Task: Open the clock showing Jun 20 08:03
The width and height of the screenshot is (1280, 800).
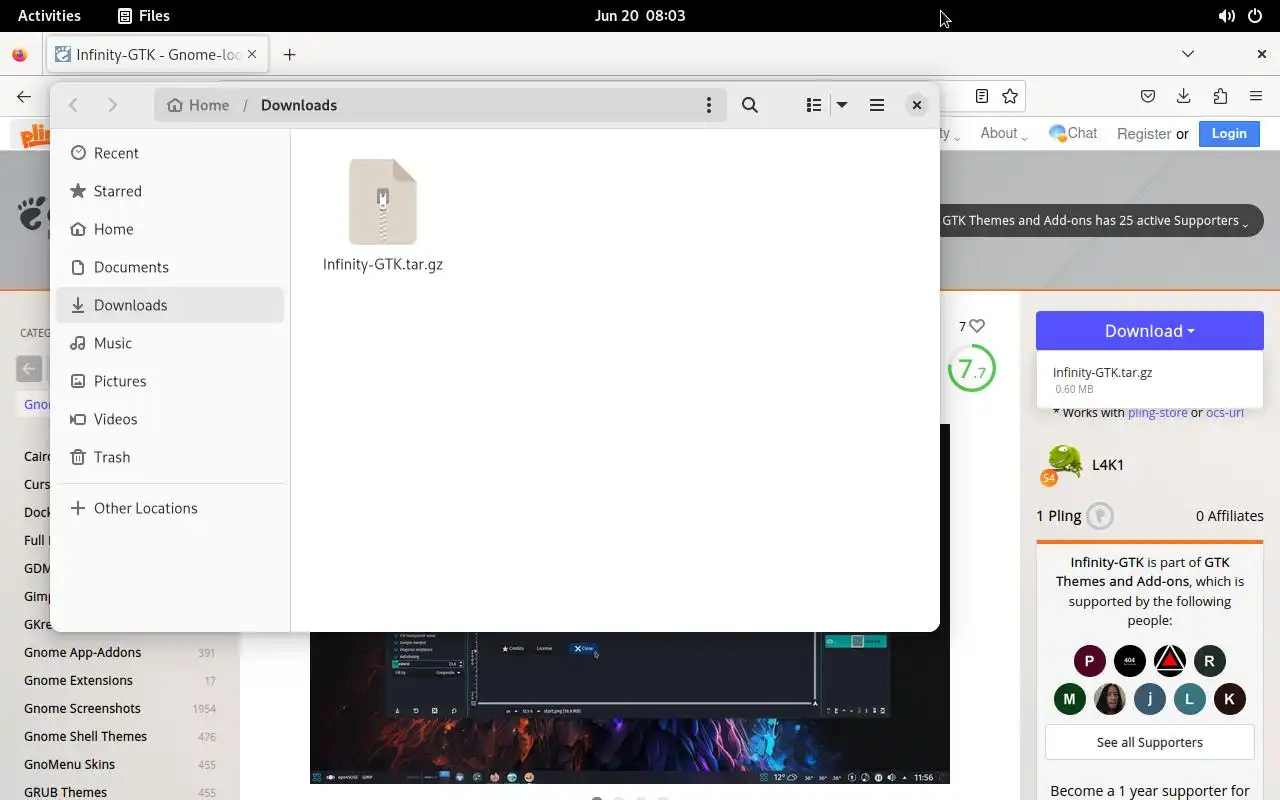Action: pos(640,15)
